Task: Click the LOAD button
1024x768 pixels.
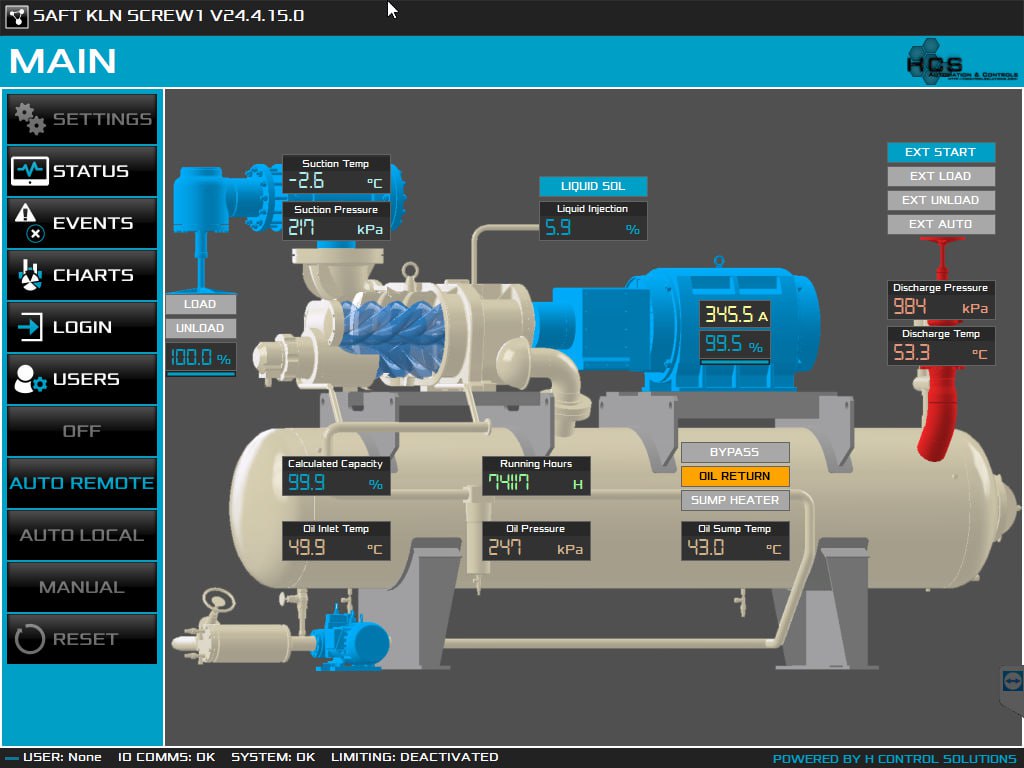Action: [x=200, y=304]
